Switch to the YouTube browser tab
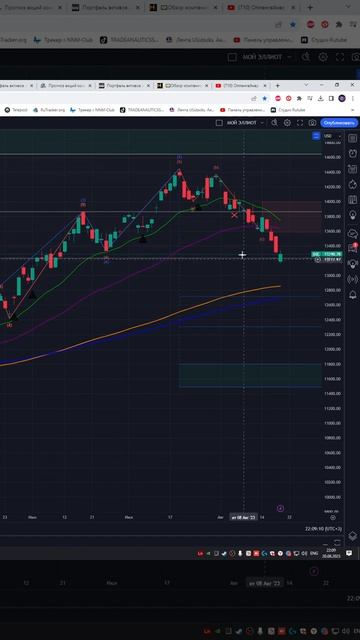 [x=241, y=86]
